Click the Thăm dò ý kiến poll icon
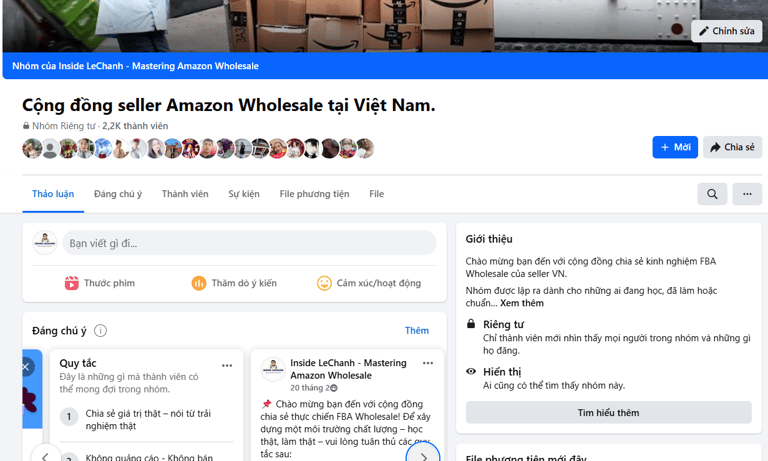Image resolution: width=768 pixels, height=461 pixels. (199, 283)
